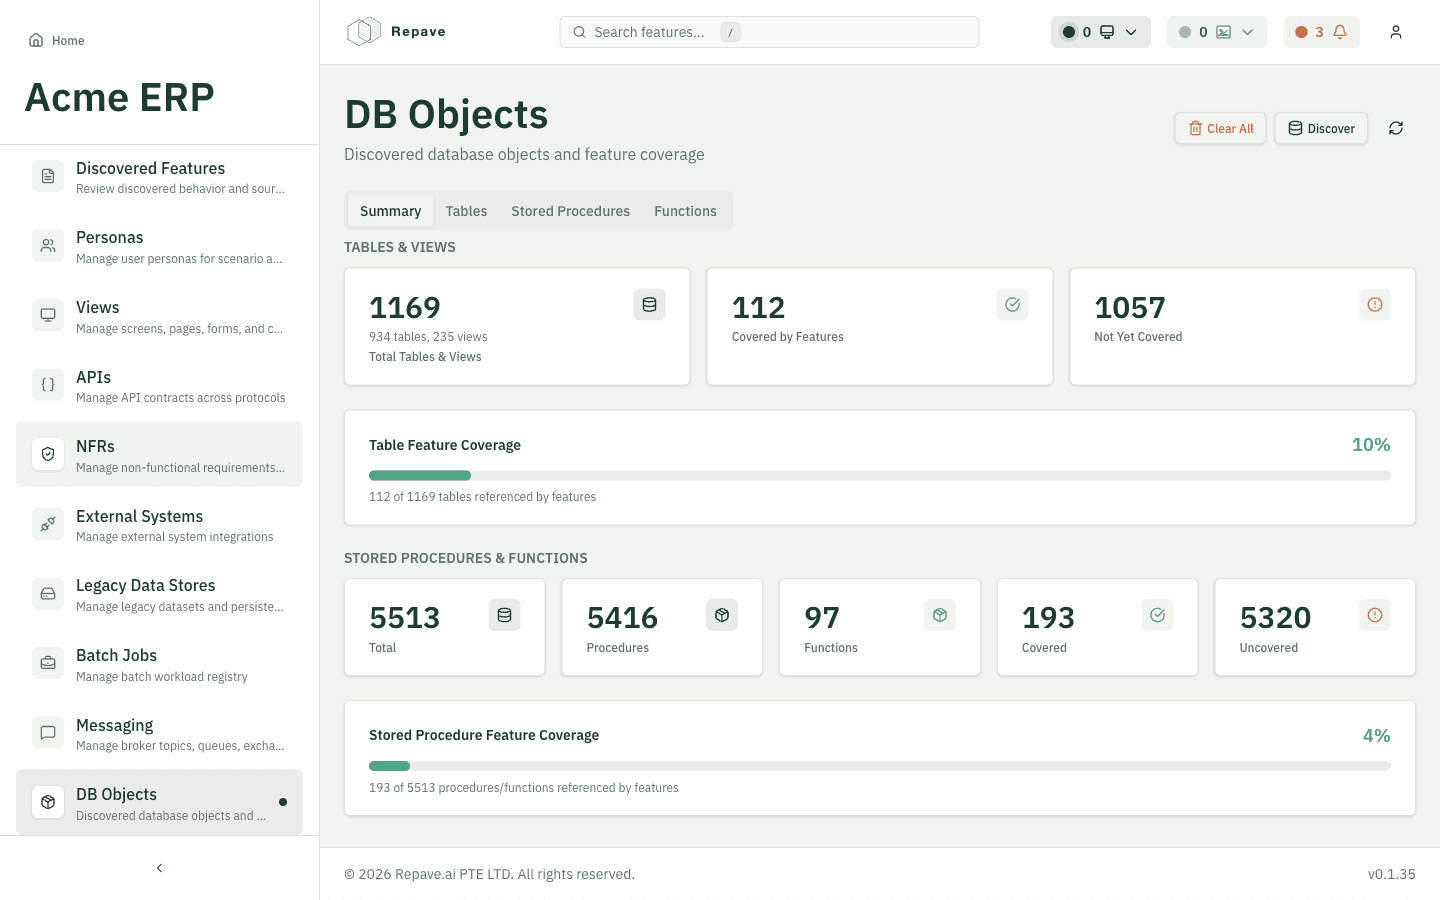Open the Home link in sidebar
The height and width of the screenshot is (900, 1440).
(x=57, y=40)
